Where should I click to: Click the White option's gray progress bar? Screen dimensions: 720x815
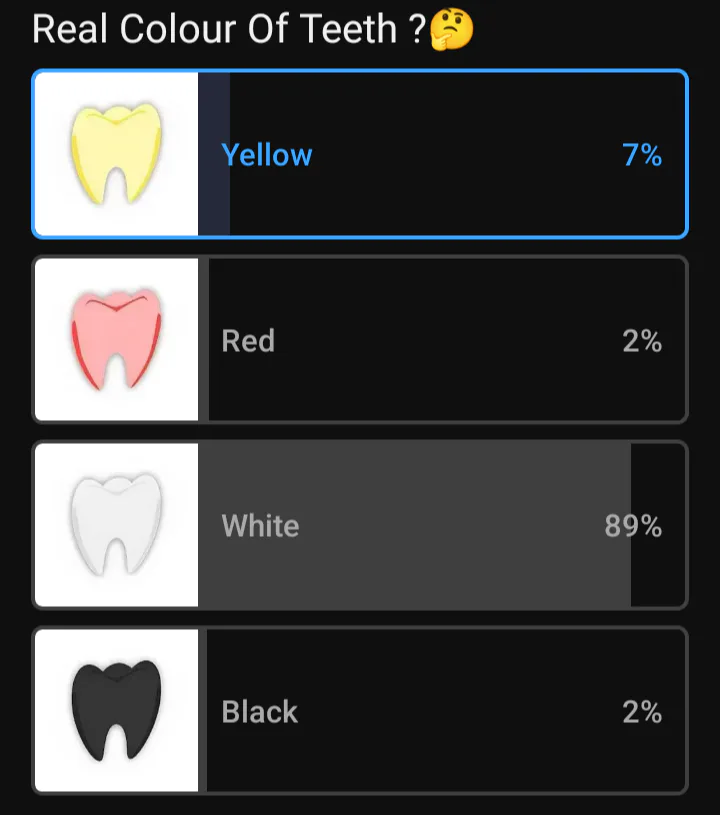pos(414,525)
